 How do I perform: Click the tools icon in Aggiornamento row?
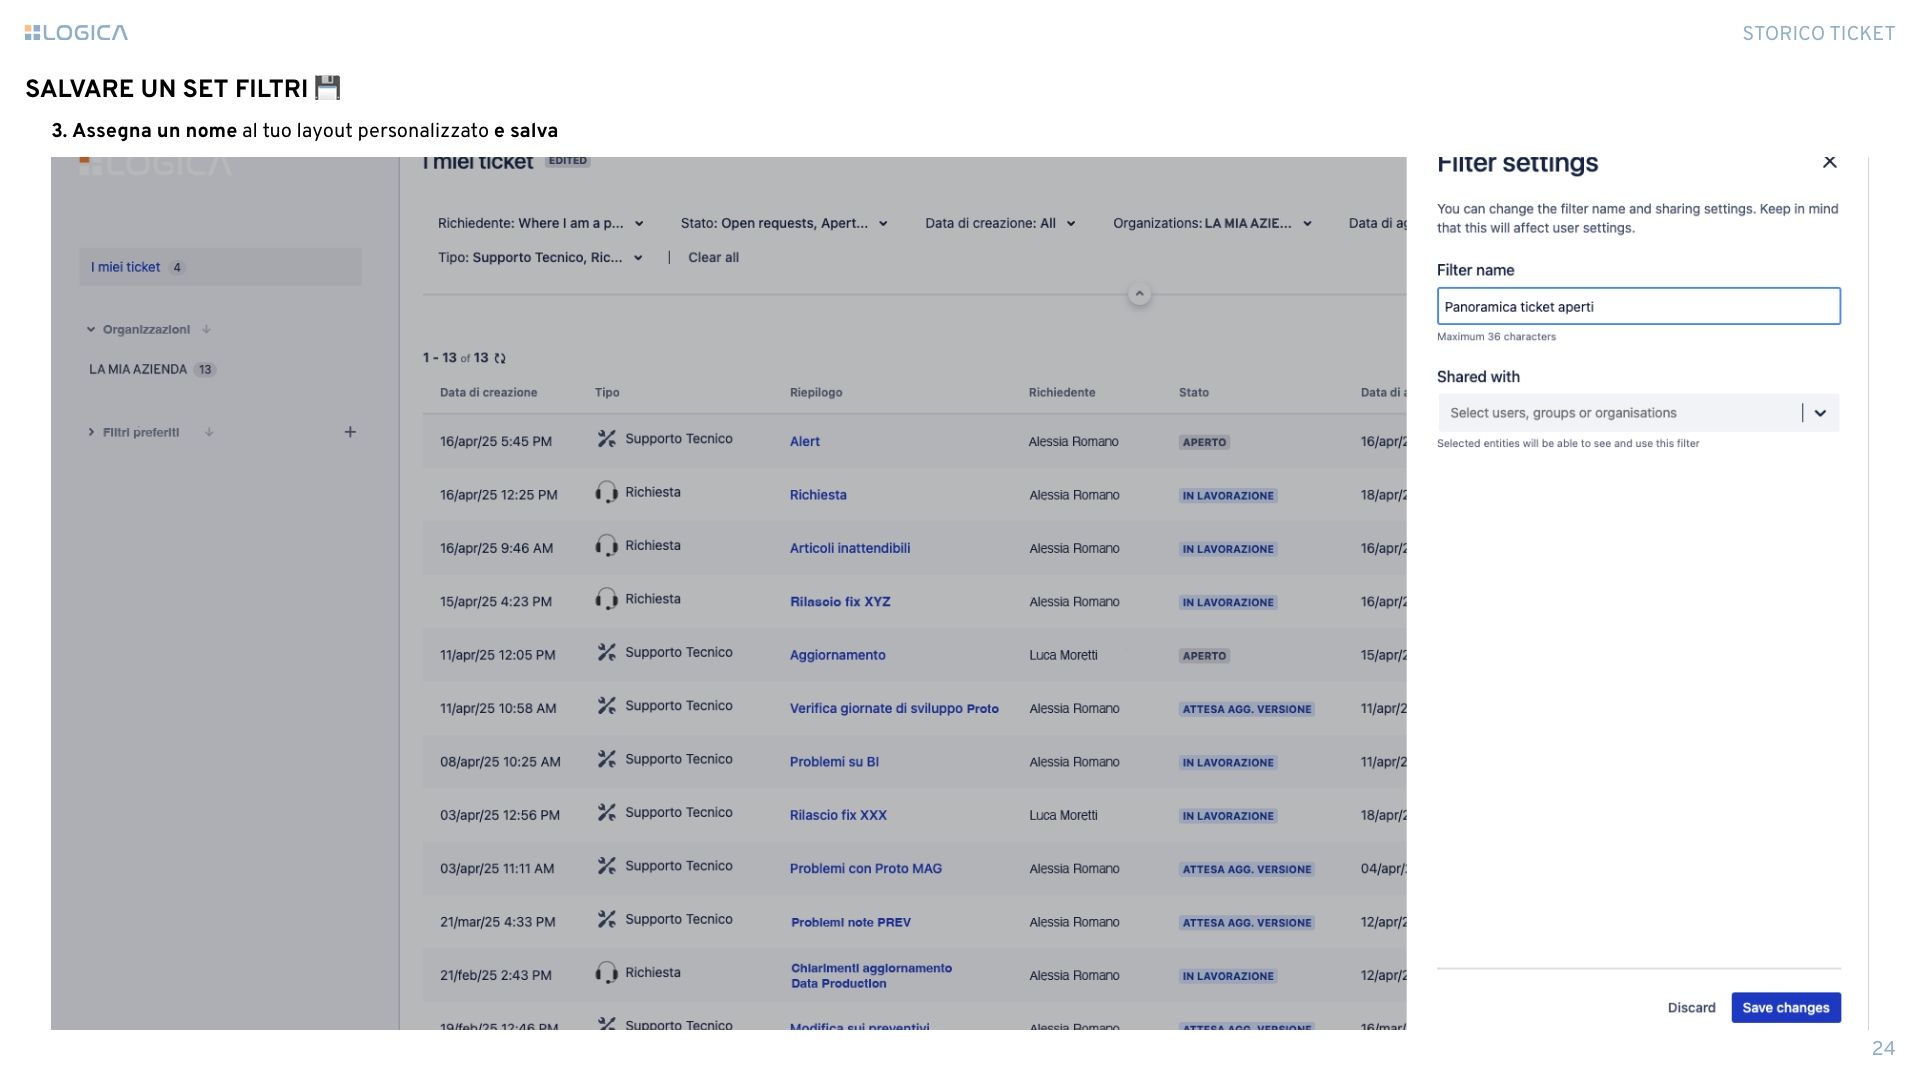click(606, 652)
